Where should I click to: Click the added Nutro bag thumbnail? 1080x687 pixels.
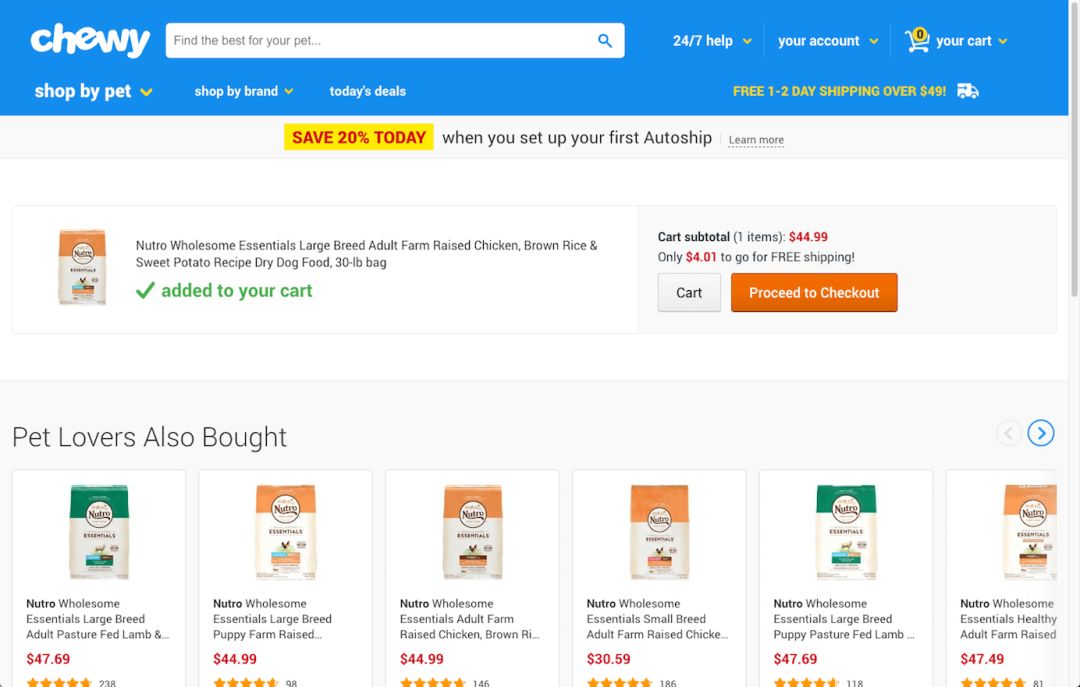point(82,267)
